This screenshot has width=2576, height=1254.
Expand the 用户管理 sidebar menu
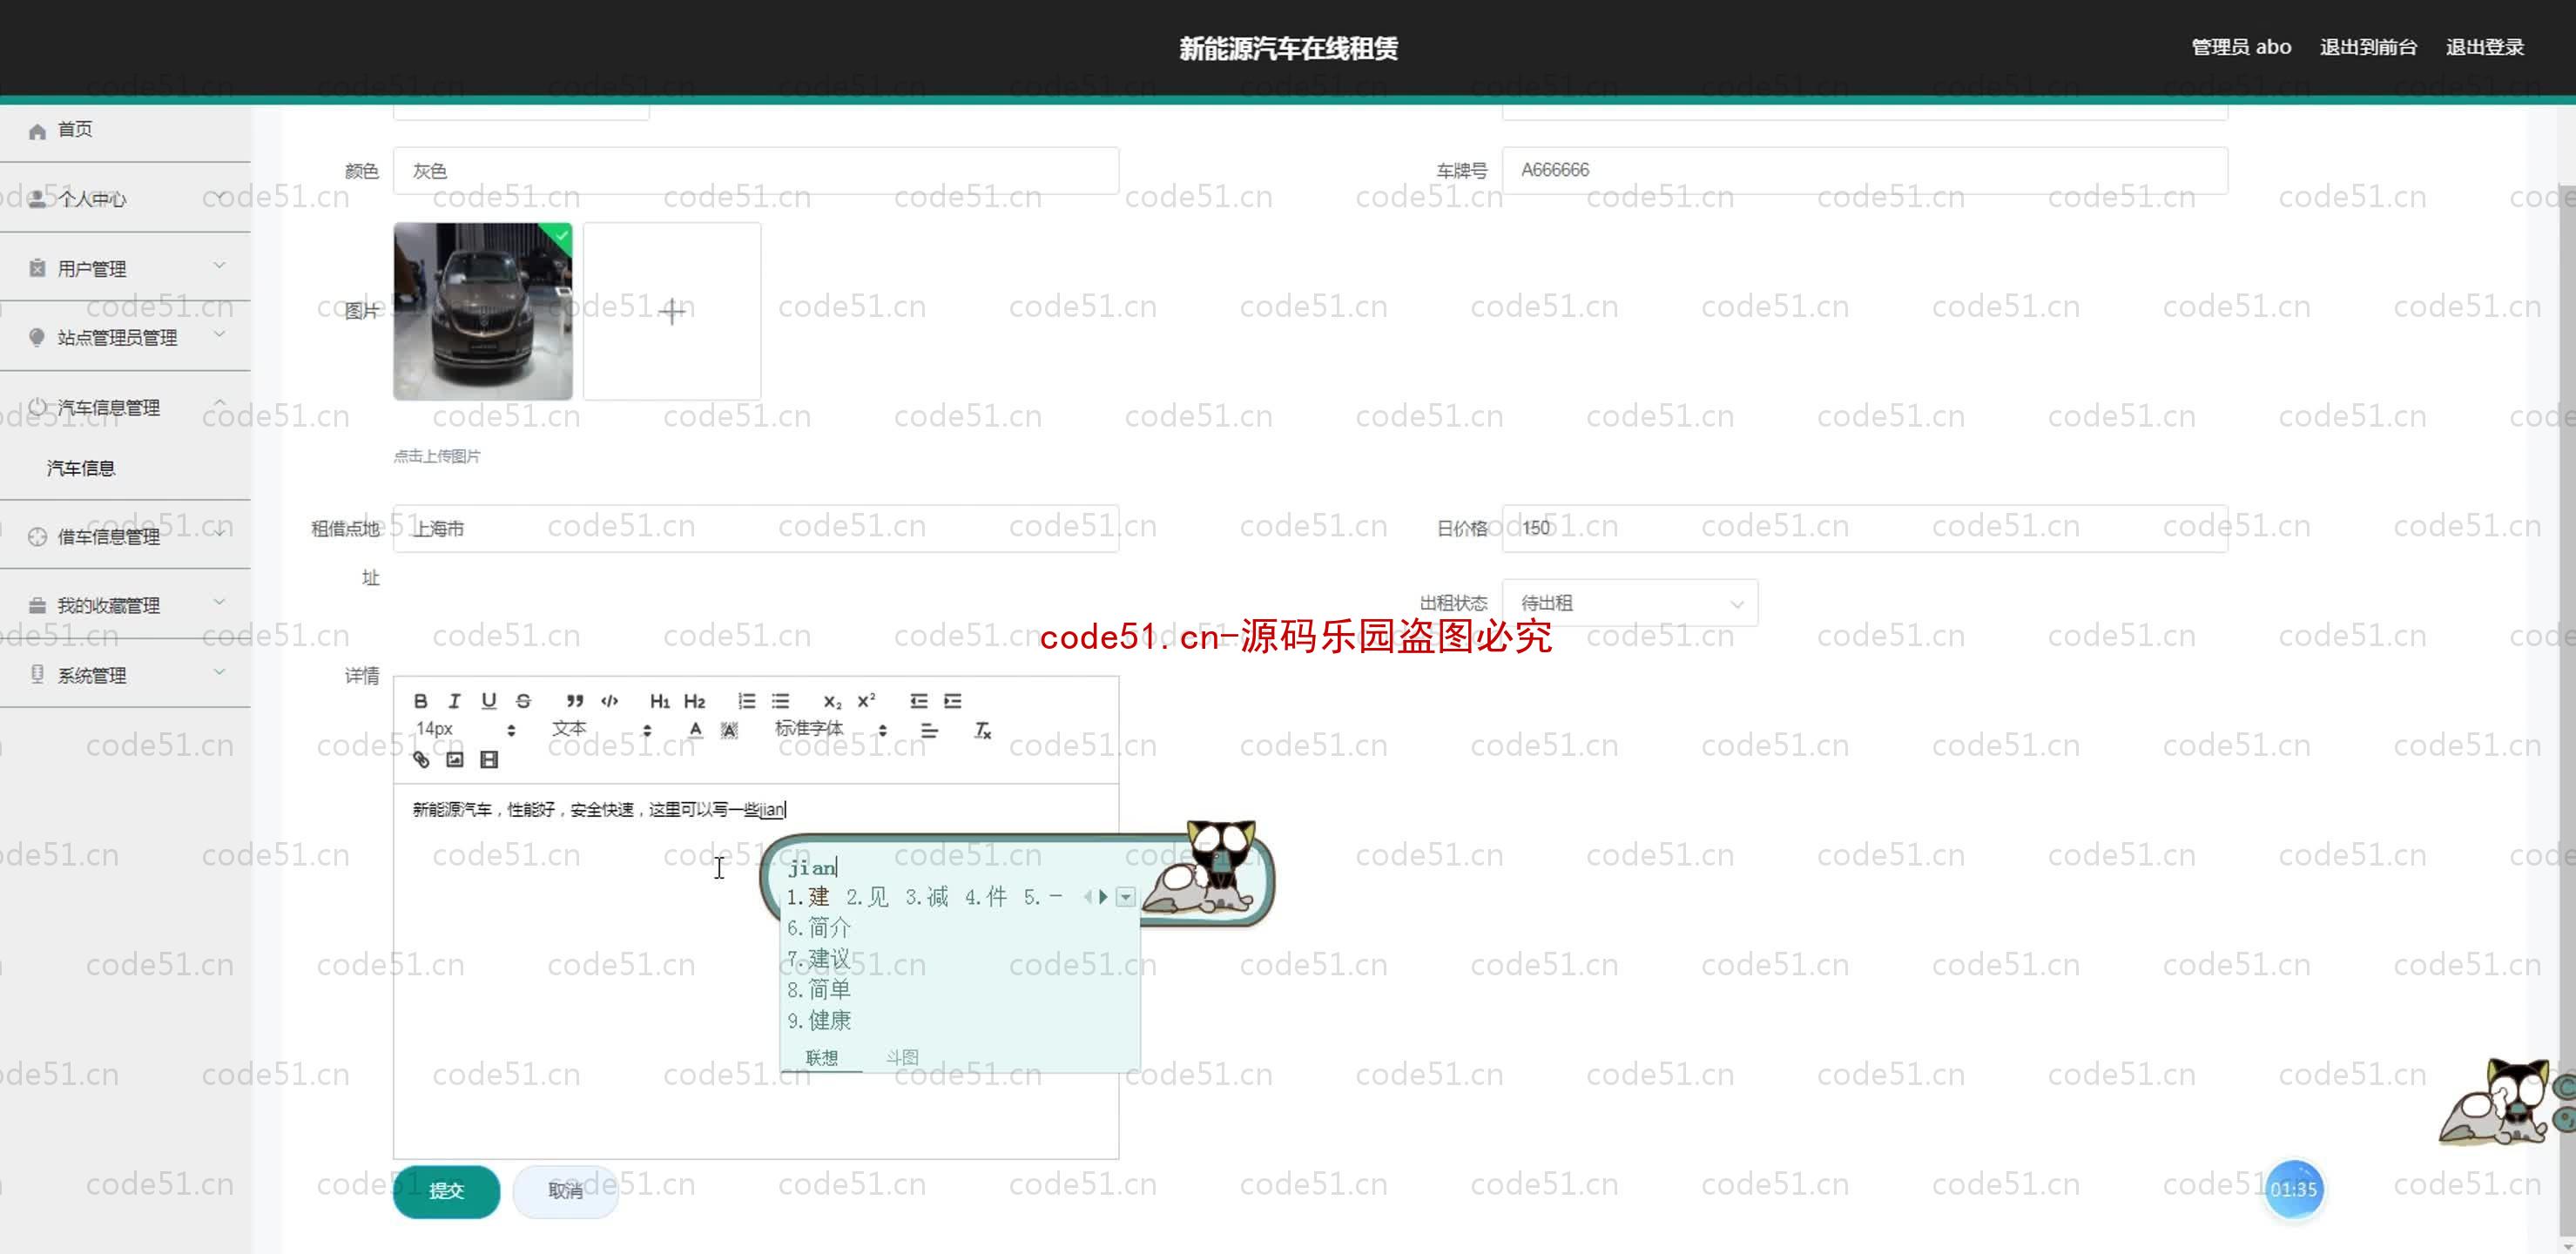pyautogui.click(x=122, y=268)
